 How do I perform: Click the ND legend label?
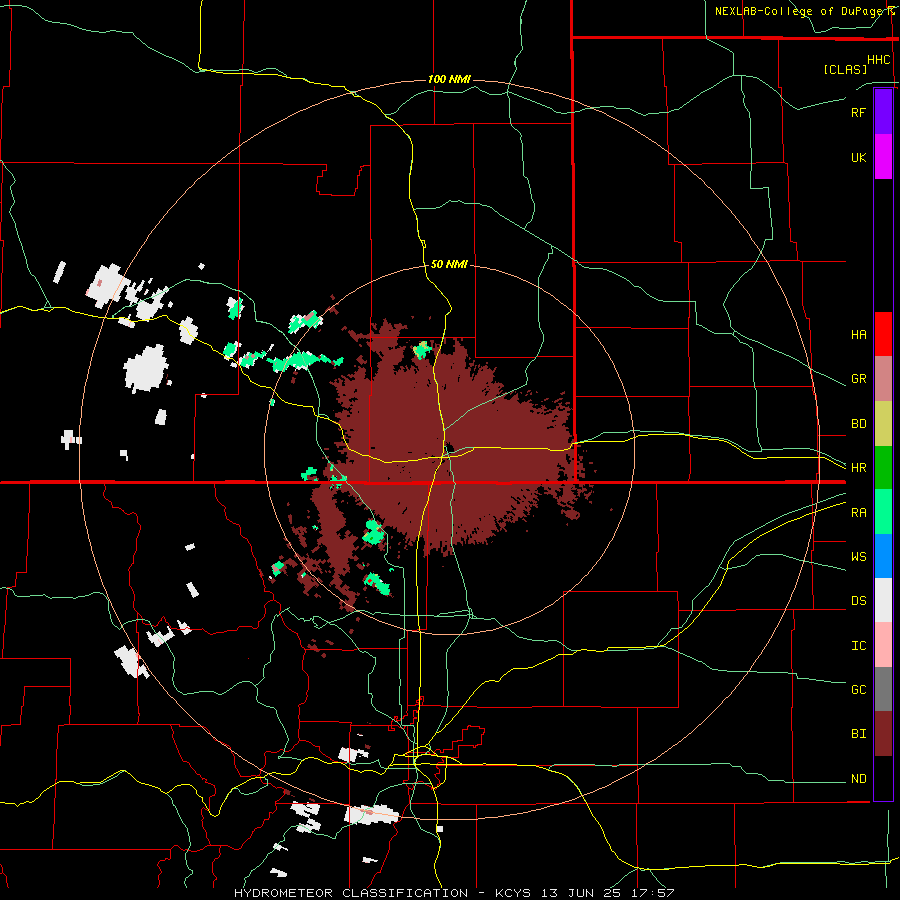858,779
